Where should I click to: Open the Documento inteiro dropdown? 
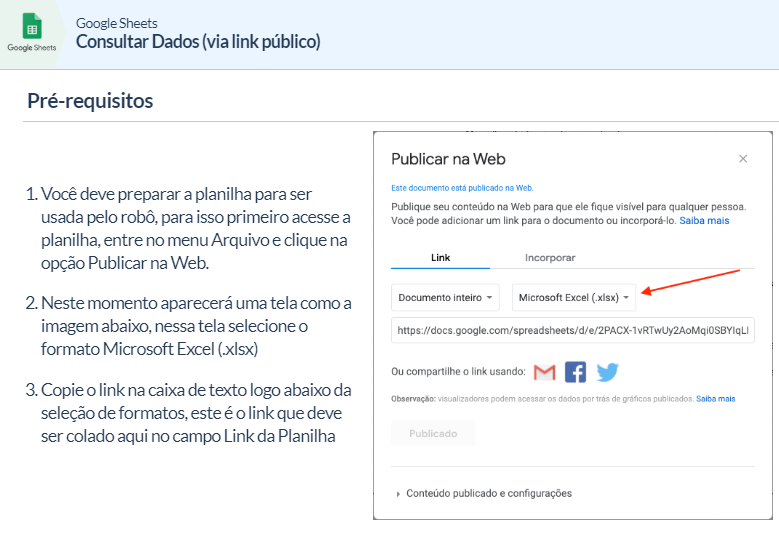445,298
